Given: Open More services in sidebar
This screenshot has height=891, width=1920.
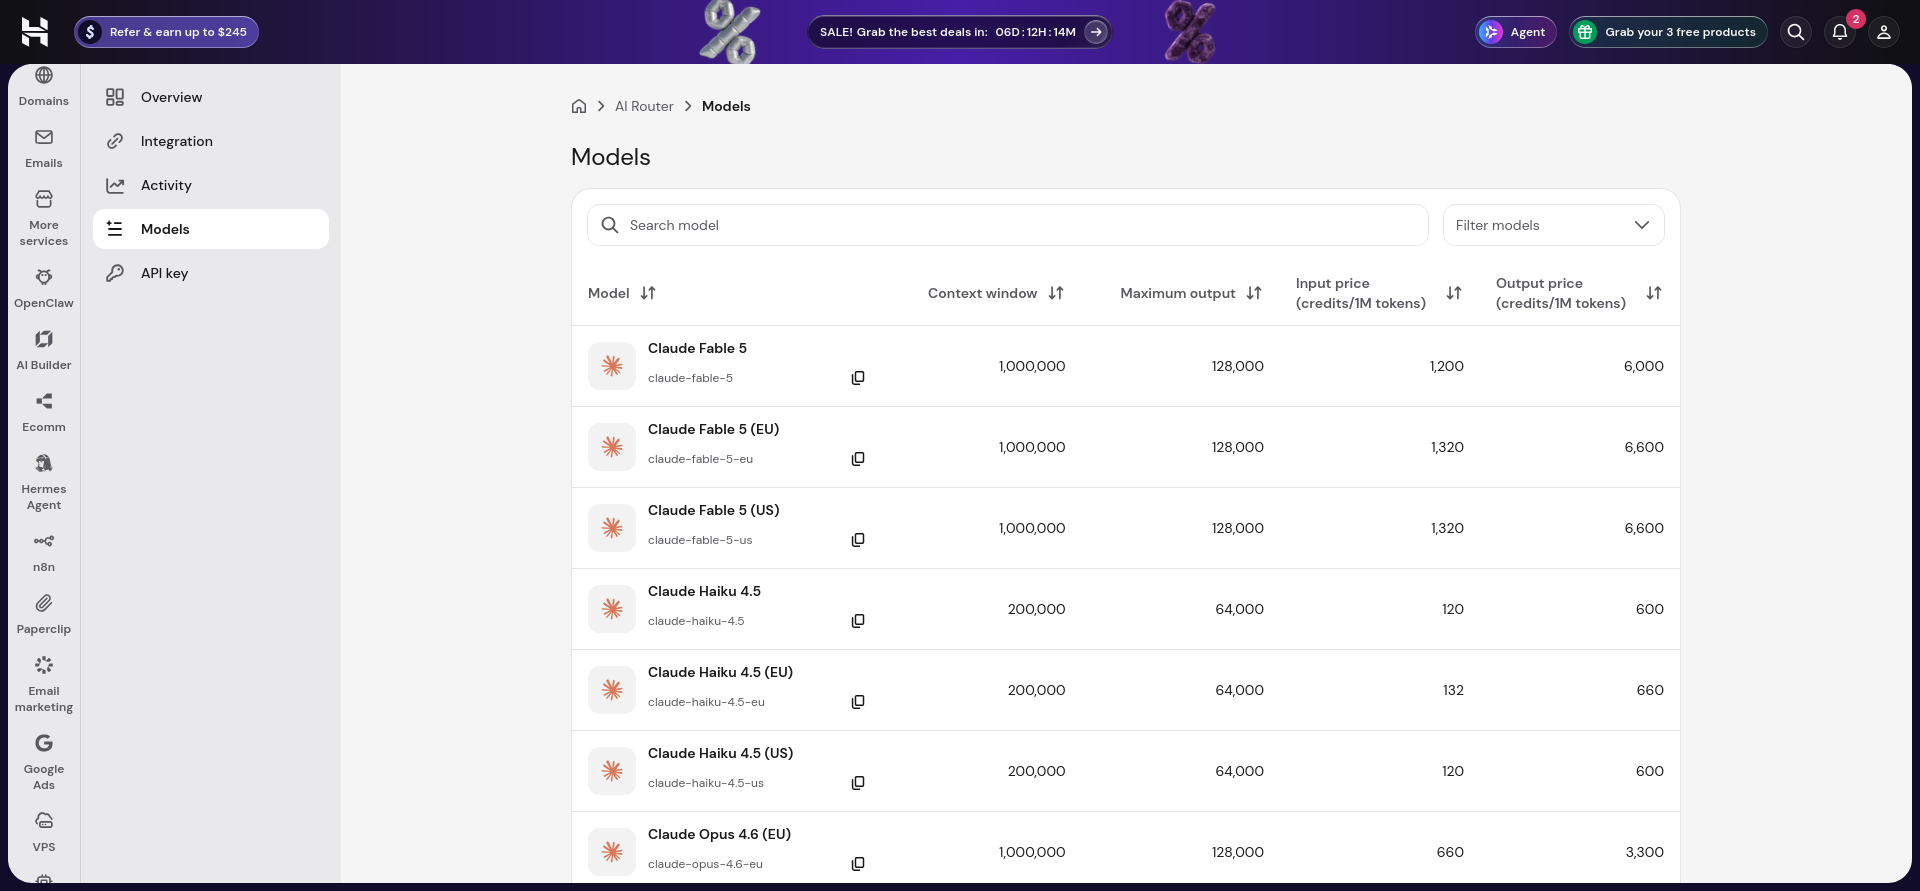Looking at the screenshot, I should pyautogui.click(x=44, y=219).
